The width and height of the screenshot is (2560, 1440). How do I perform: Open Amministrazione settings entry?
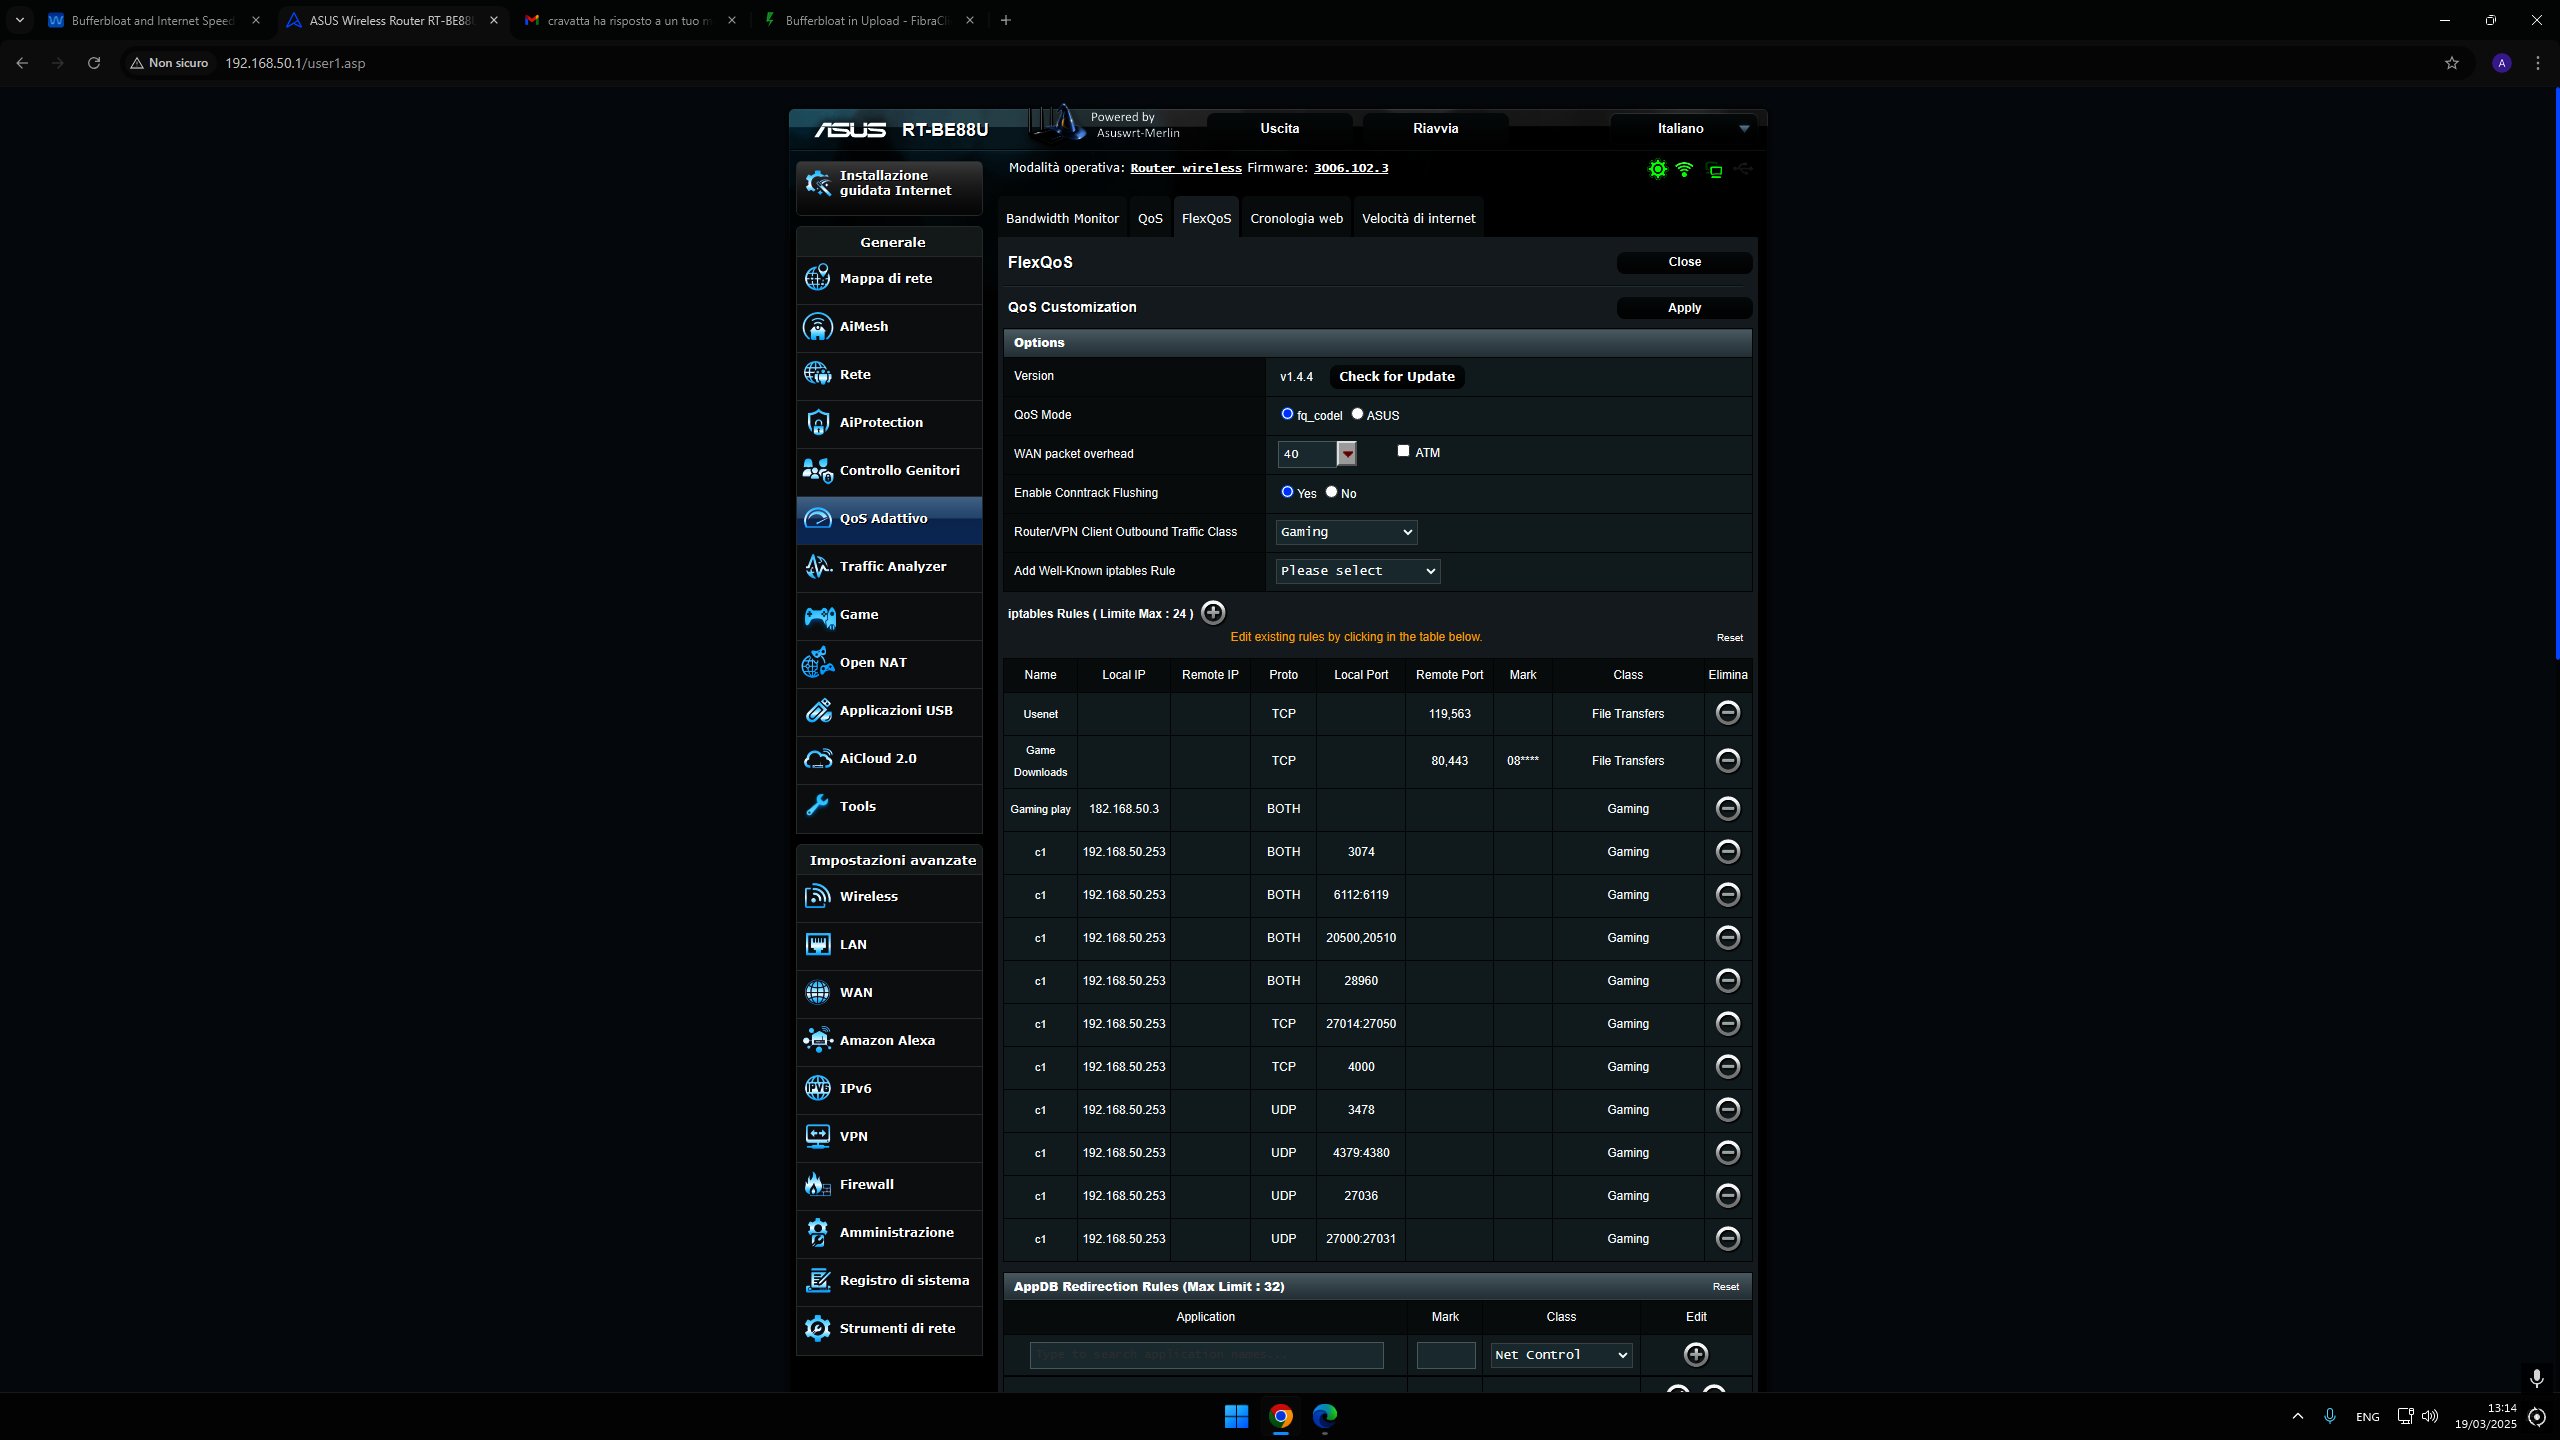pyautogui.click(x=889, y=1233)
